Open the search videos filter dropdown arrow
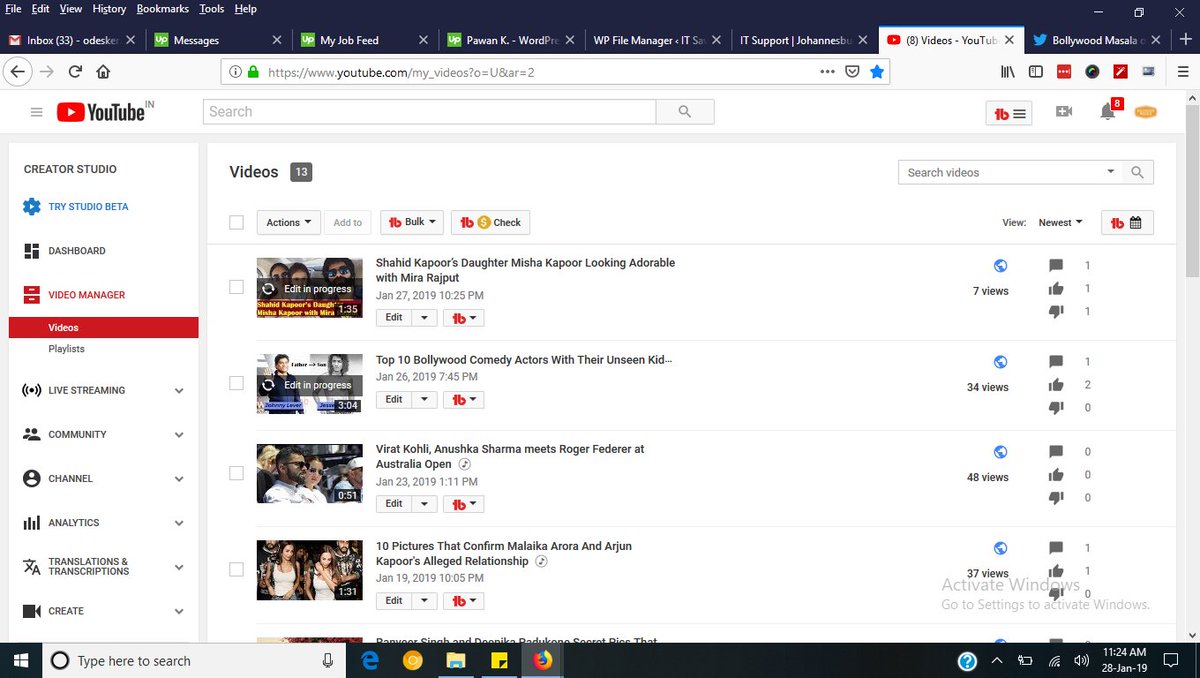This screenshot has width=1200, height=678. click(x=1111, y=172)
